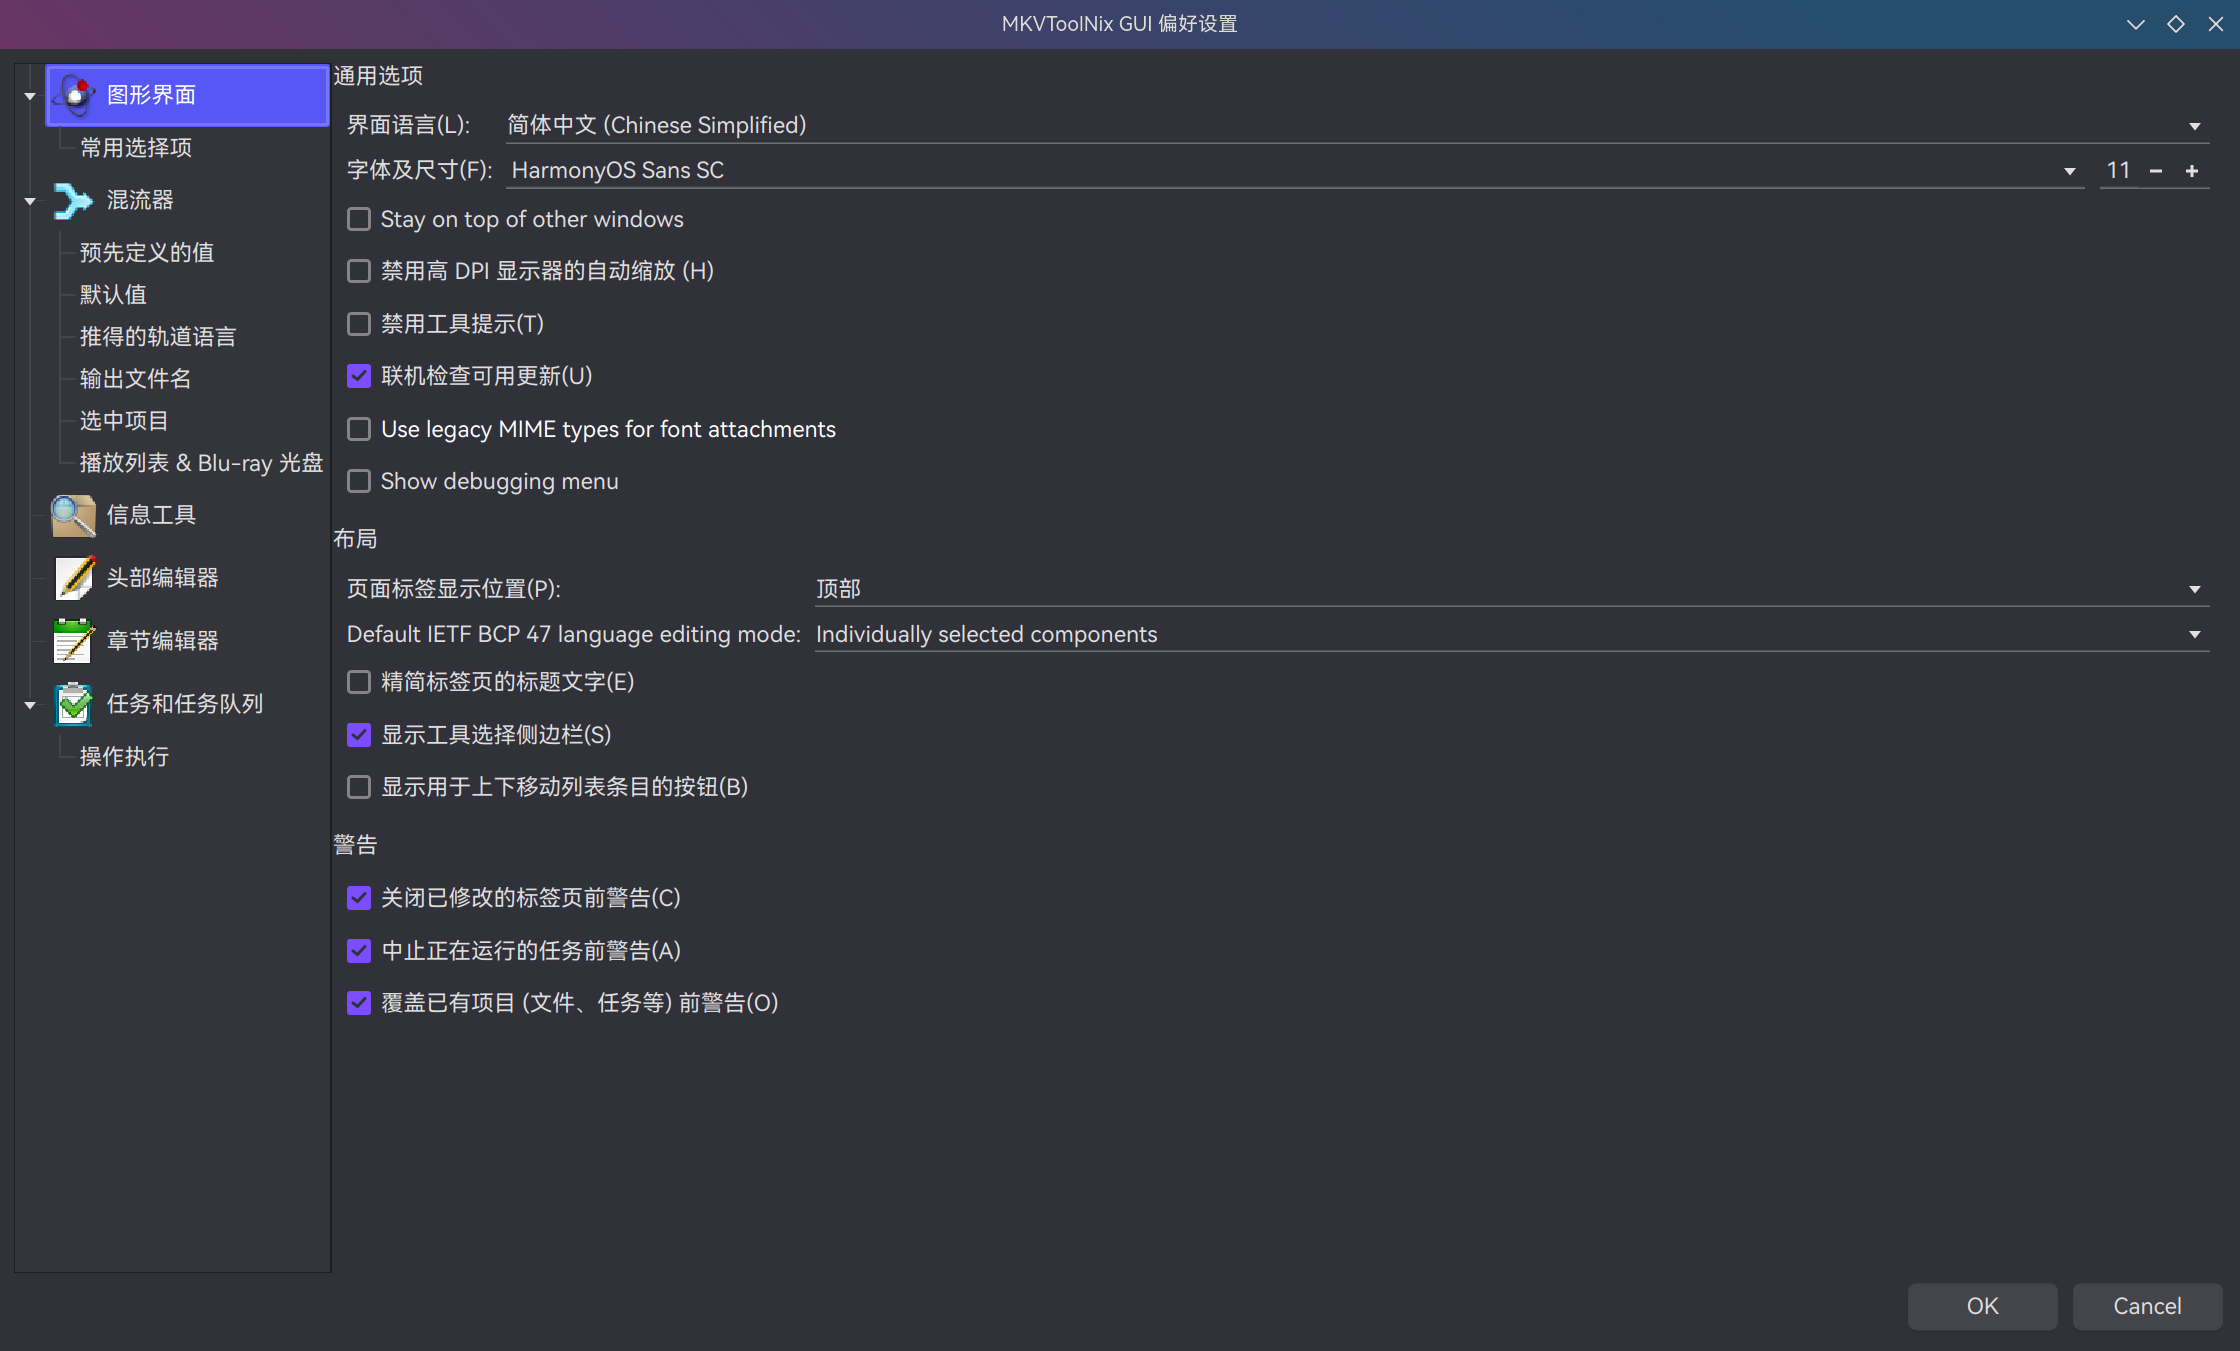Enable Stay on top of other windows
Viewport: 2240px width, 1351px height.
[x=358, y=219]
